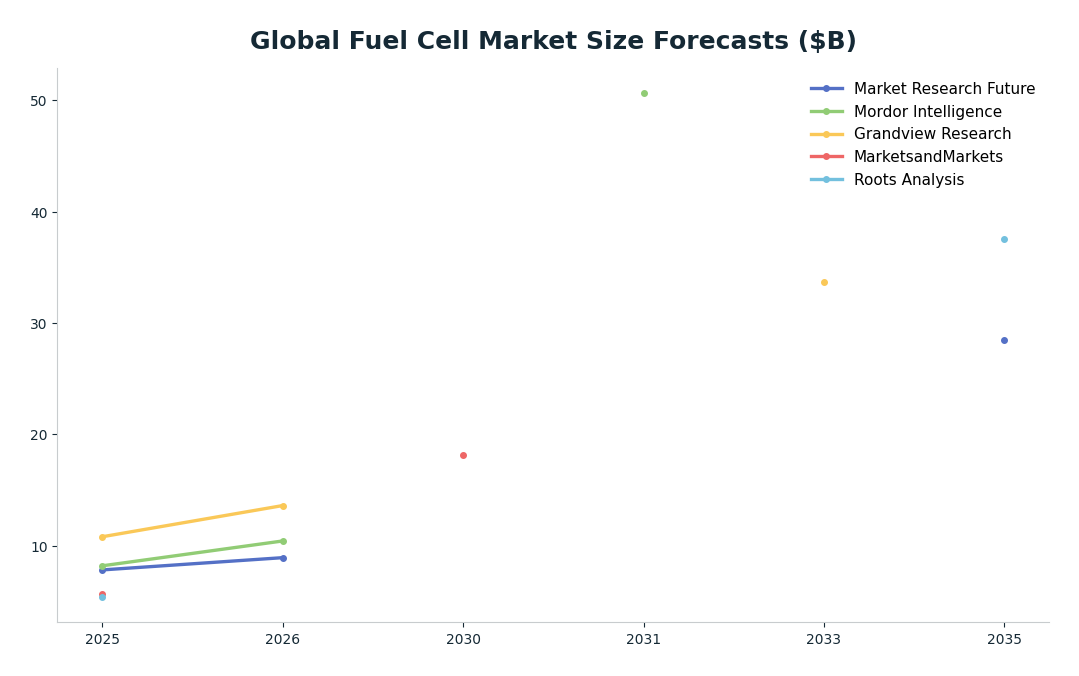Click the yellow data point at 2025
1079x676 pixels.
[103, 538]
